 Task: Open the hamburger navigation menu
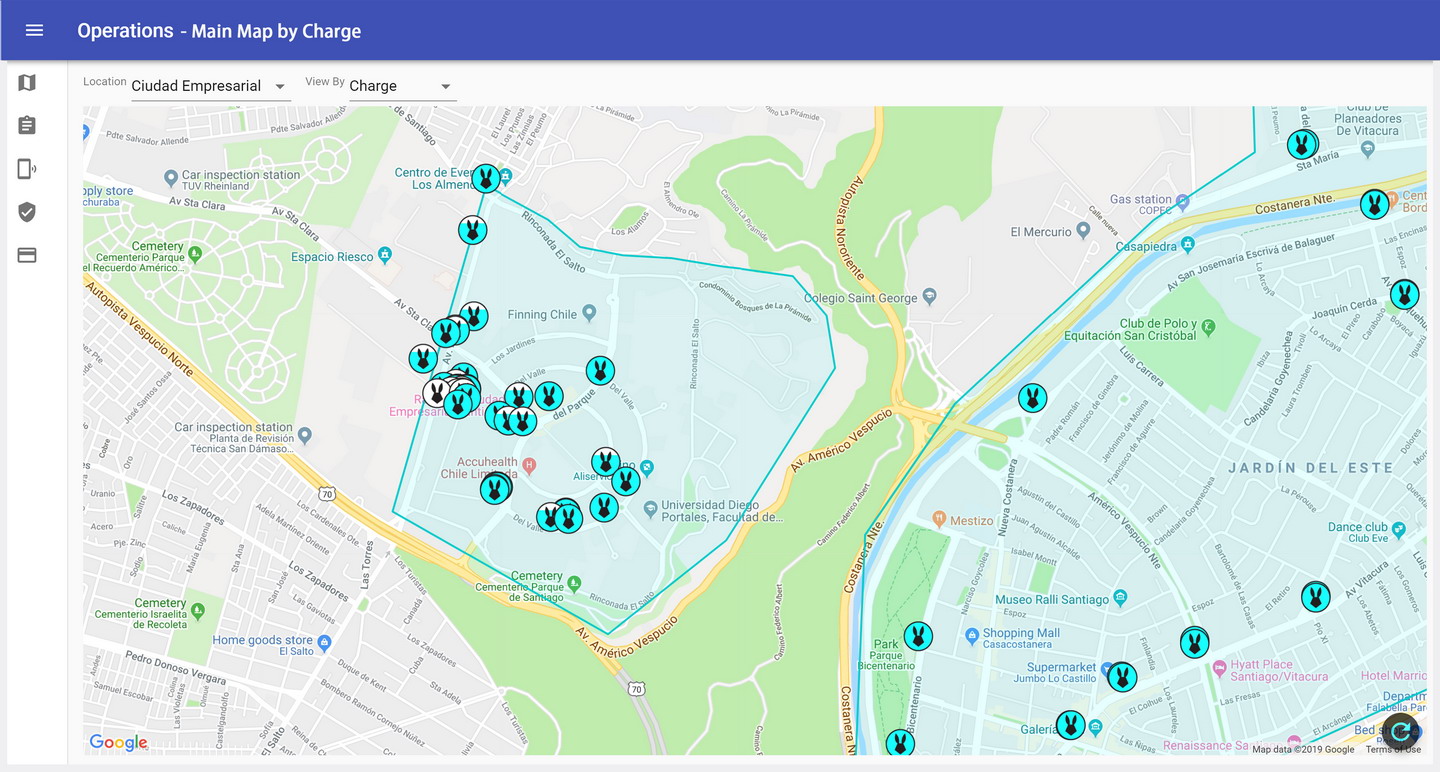pos(34,30)
